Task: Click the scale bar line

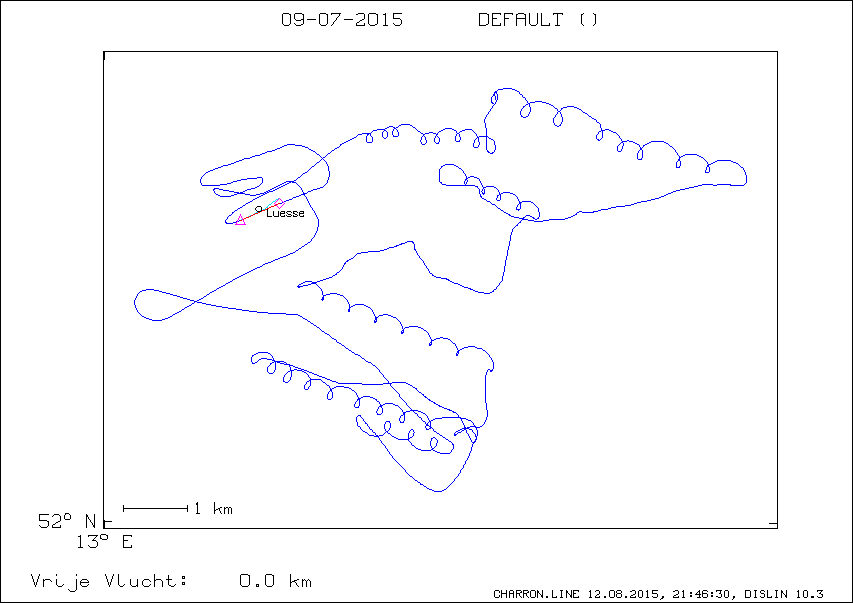Action: click(x=156, y=509)
